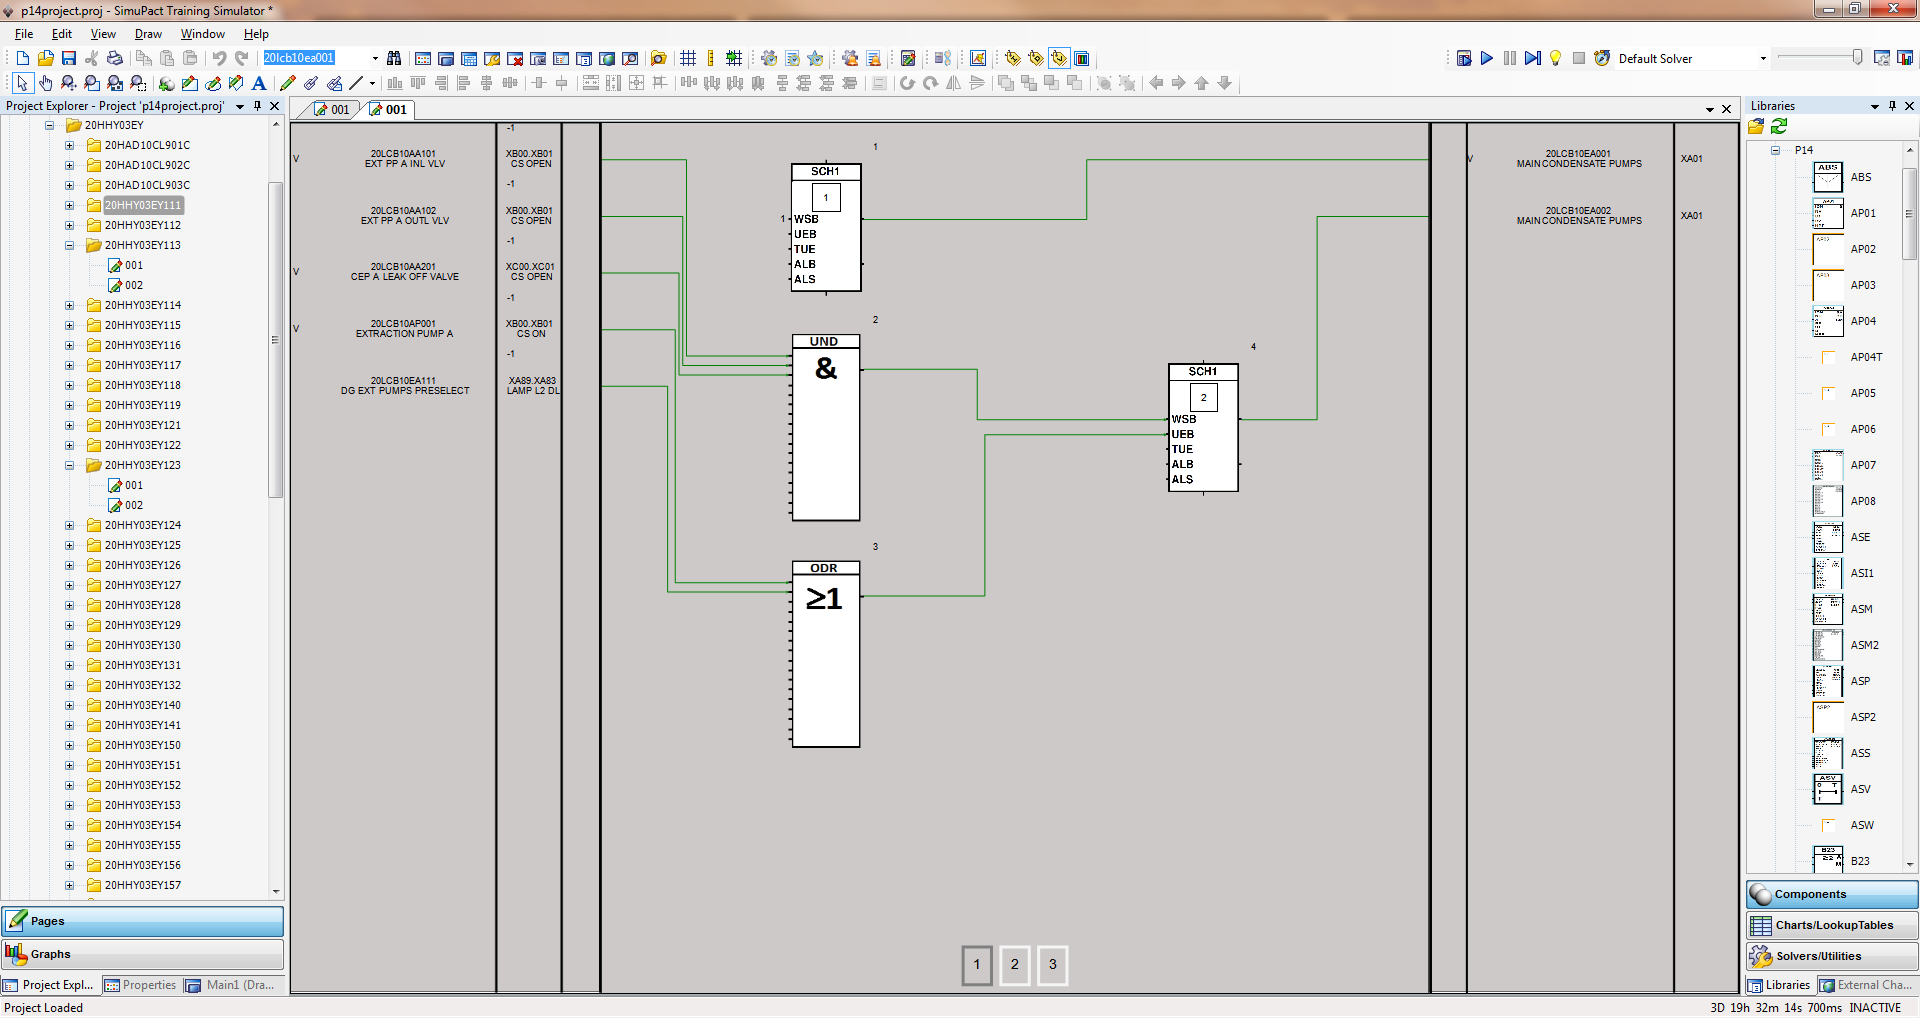Click the simulation speed slider handle
The image size is (1920, 1018).
(1857, 58)
